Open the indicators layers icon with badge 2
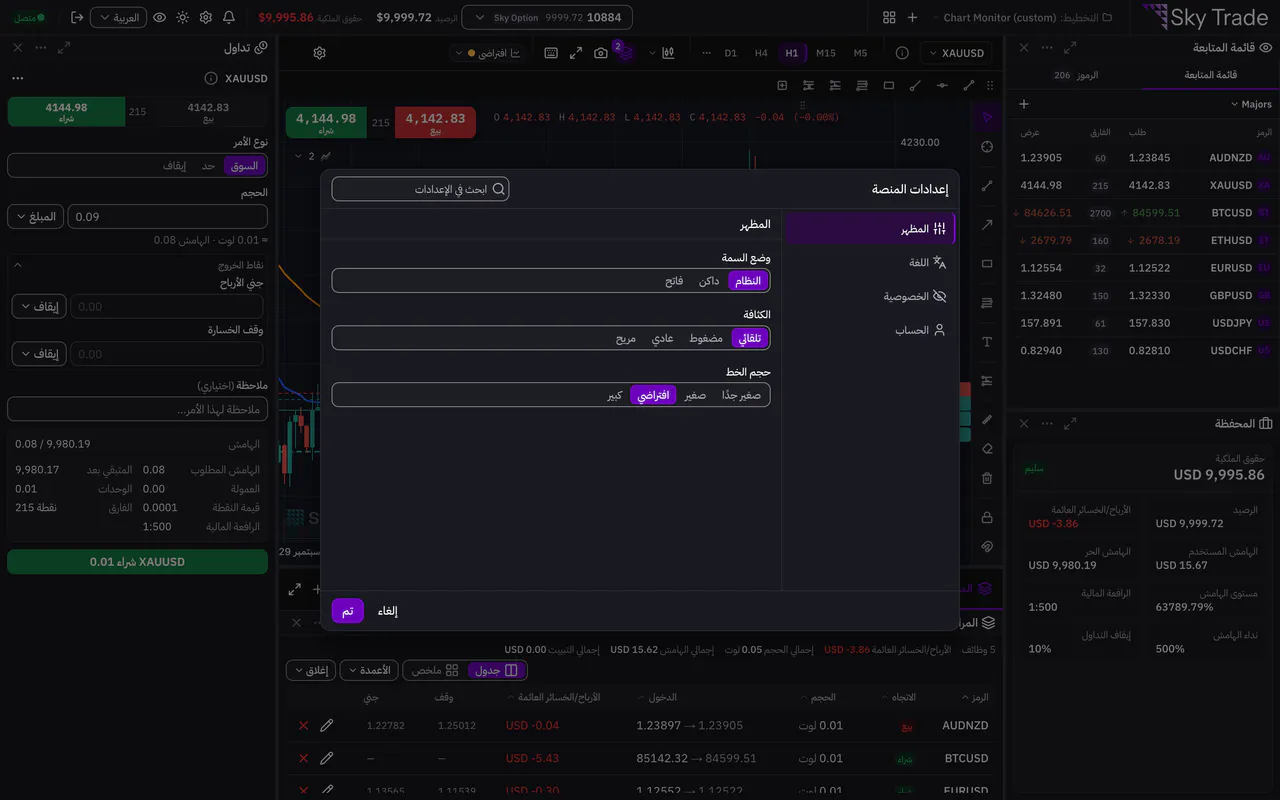The width and height of the screenshot is (1280, 800). (625, 53)
